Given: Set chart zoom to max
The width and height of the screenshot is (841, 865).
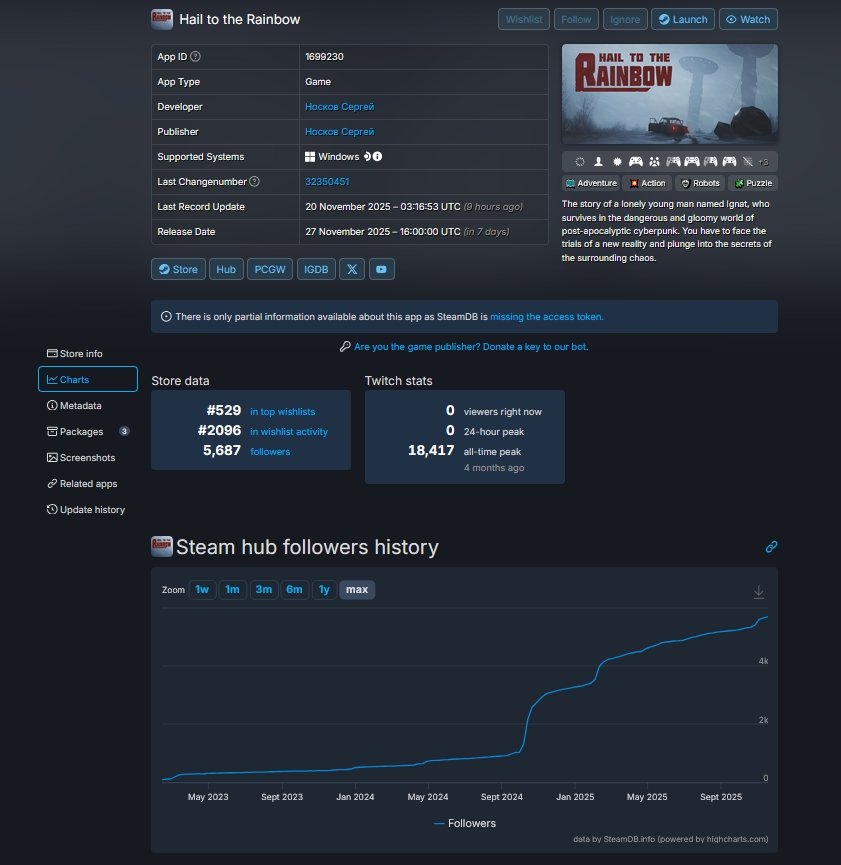Looking at the screenshot, I should pyautogui.click(x=357, y=590).
